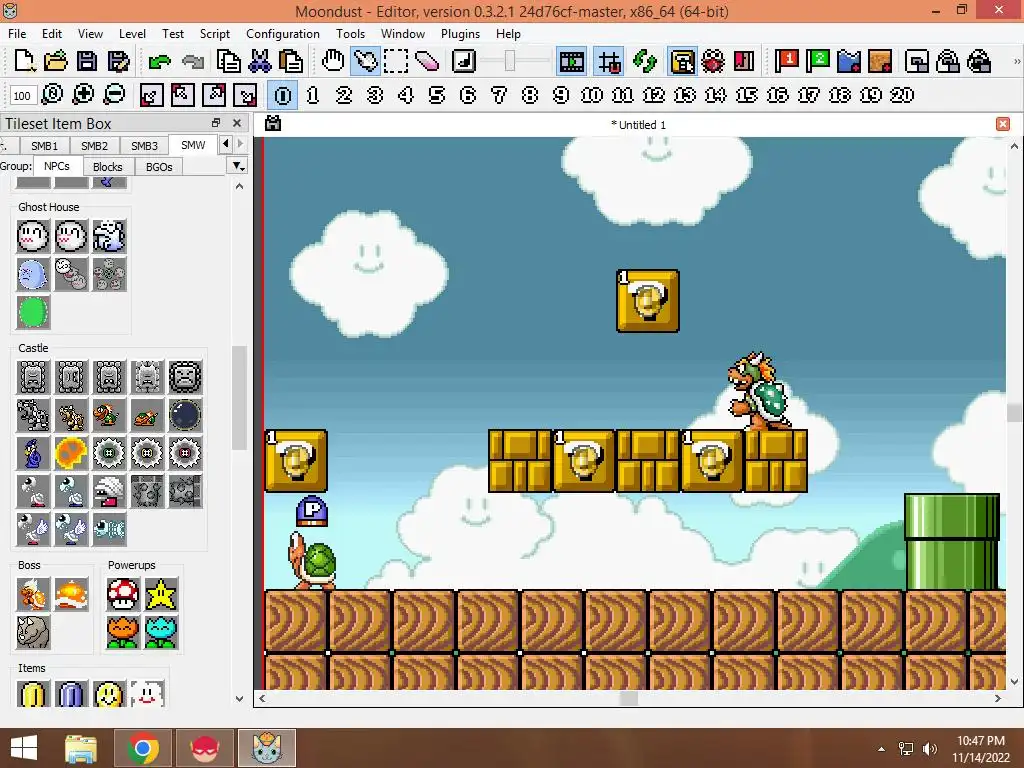The width and height of the screenshot is (1024, 768).
Task: Click the padlock lock icon
Action: click(x=948, y=61)
